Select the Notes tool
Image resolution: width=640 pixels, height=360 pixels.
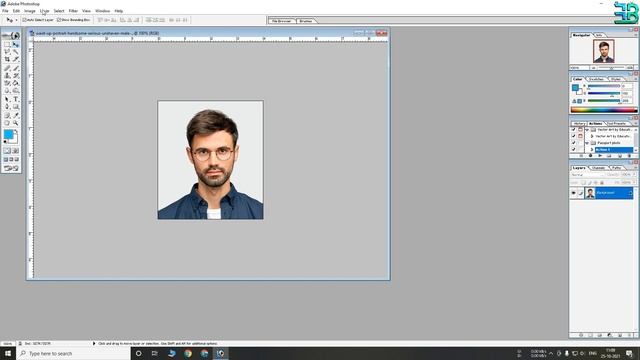point(7,116)
